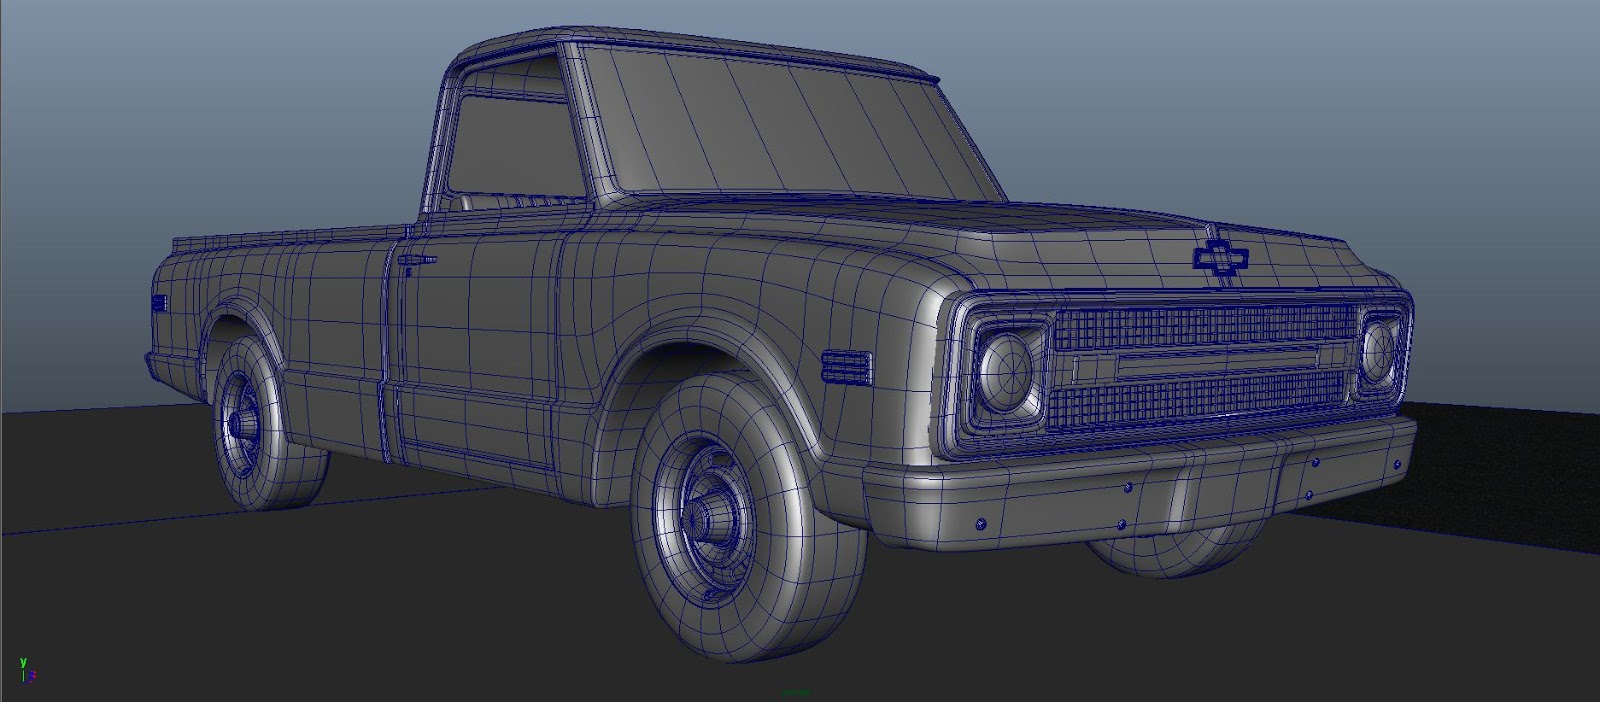Click the view axis indicator
Image resolution: width=1600 pixels, height=702 pixels.
(27, 670)
